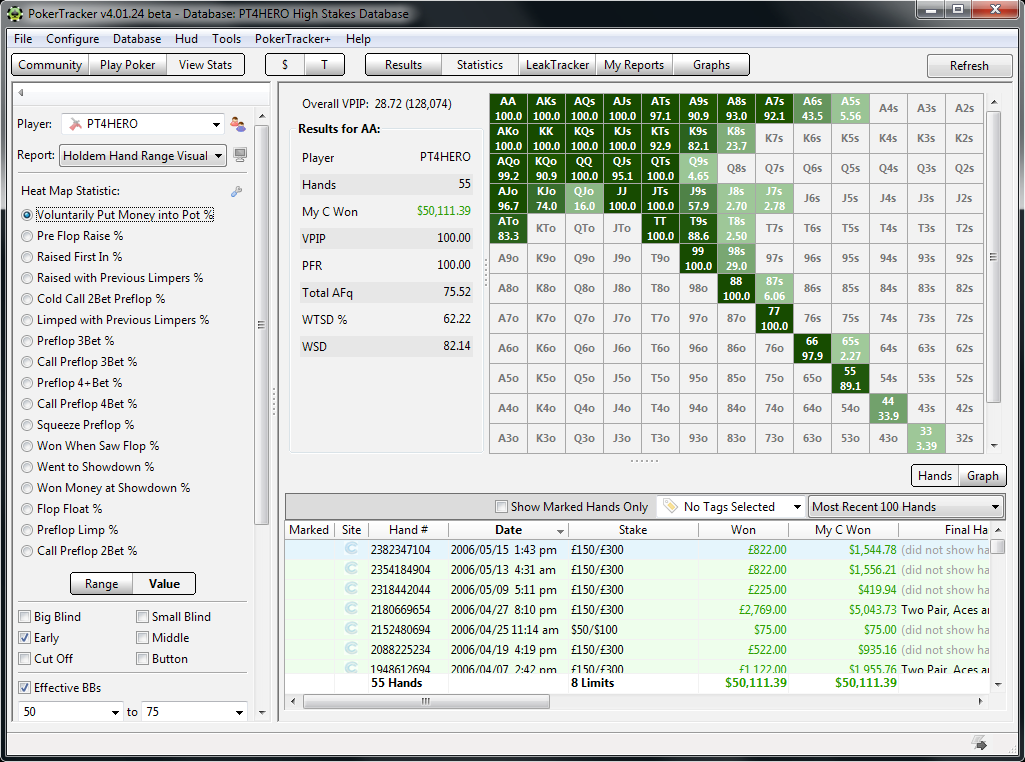Check the Button position filter

point(141,658)
